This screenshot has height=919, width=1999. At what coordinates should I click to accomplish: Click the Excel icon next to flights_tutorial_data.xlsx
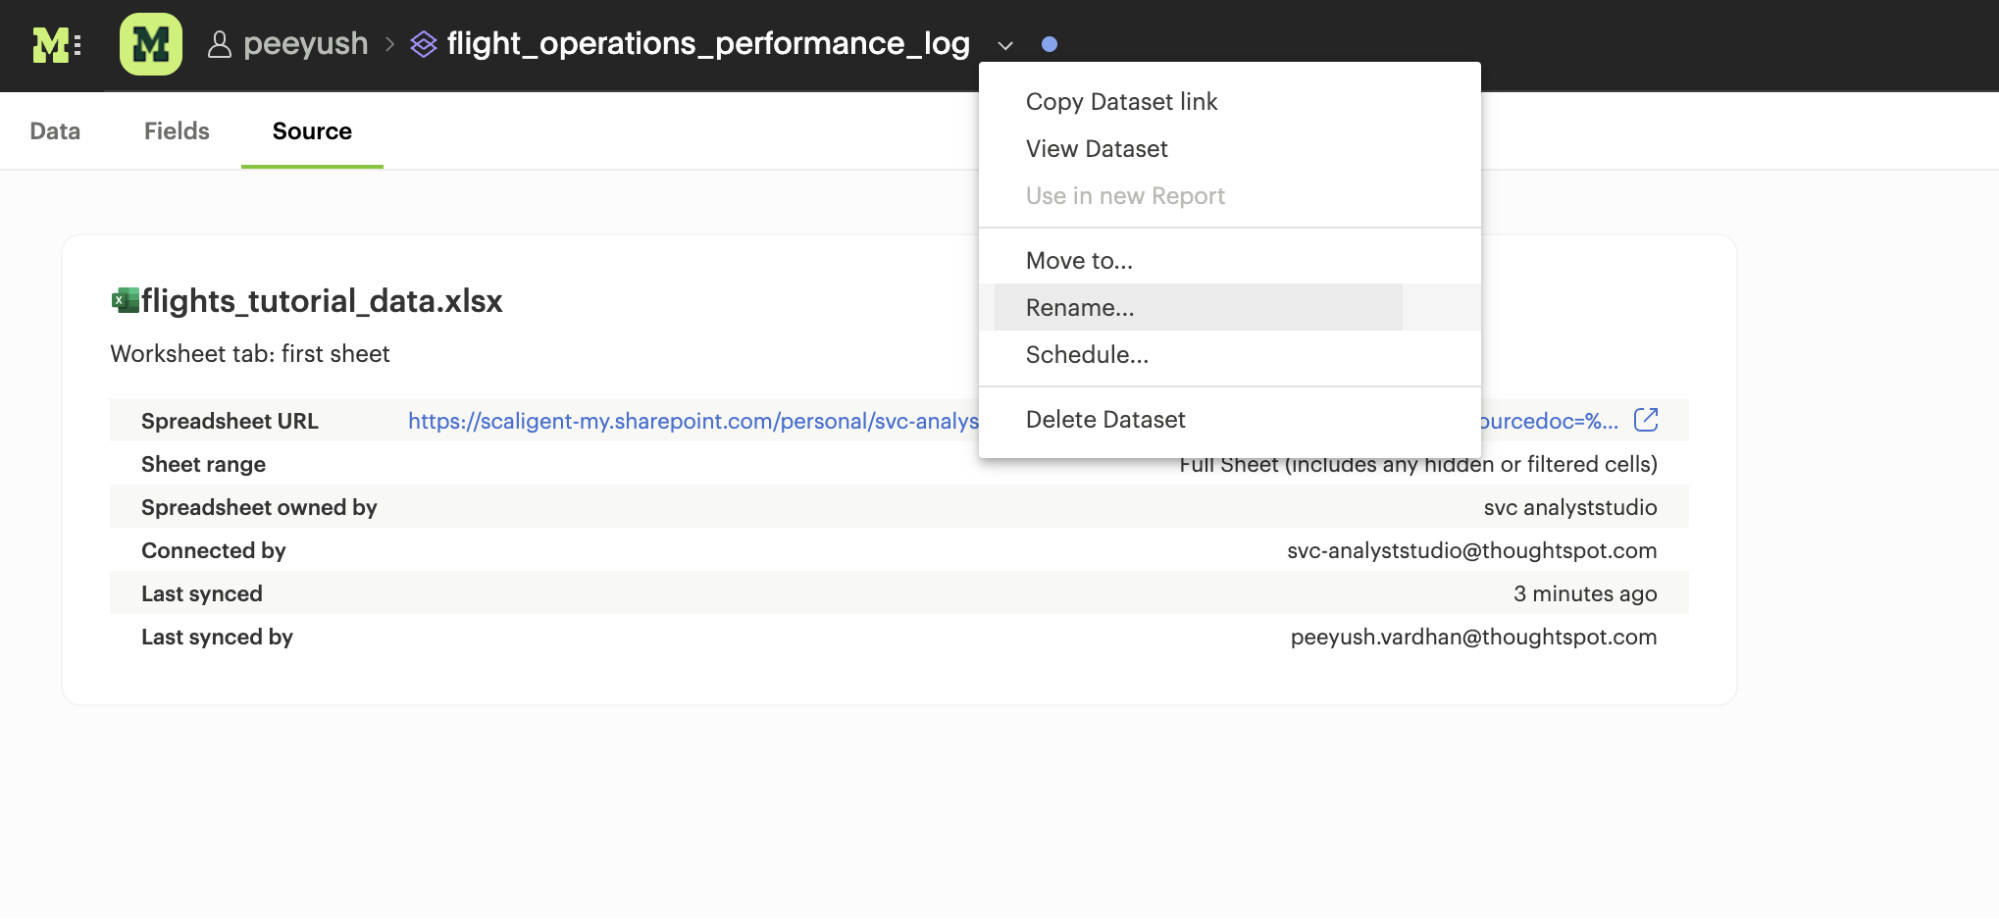[x=125, y=300]
